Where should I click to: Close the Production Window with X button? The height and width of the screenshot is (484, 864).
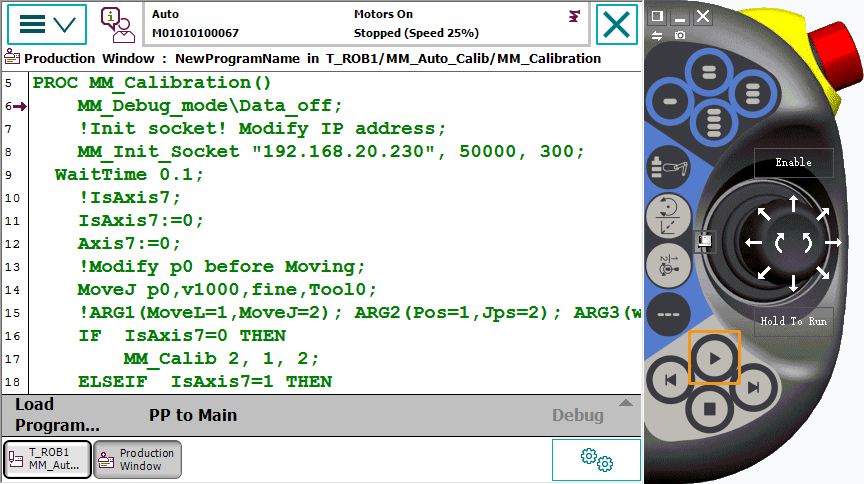pyautogui.click(x=616, y=24)
